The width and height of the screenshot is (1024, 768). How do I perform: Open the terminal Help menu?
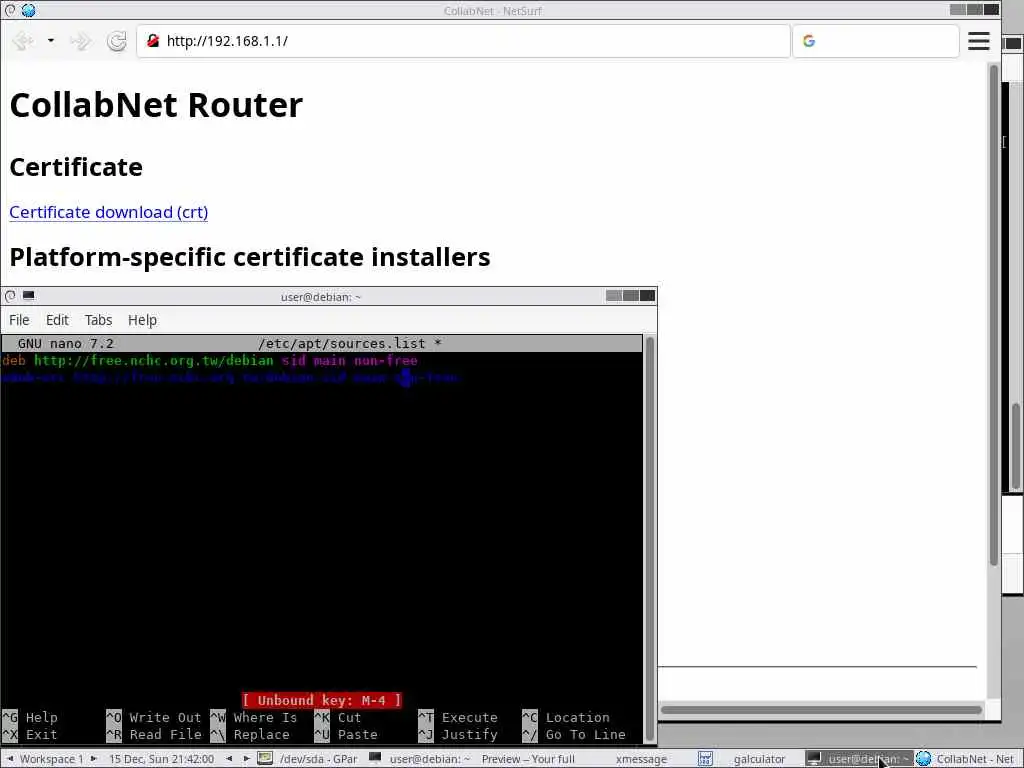pos(142,320)
